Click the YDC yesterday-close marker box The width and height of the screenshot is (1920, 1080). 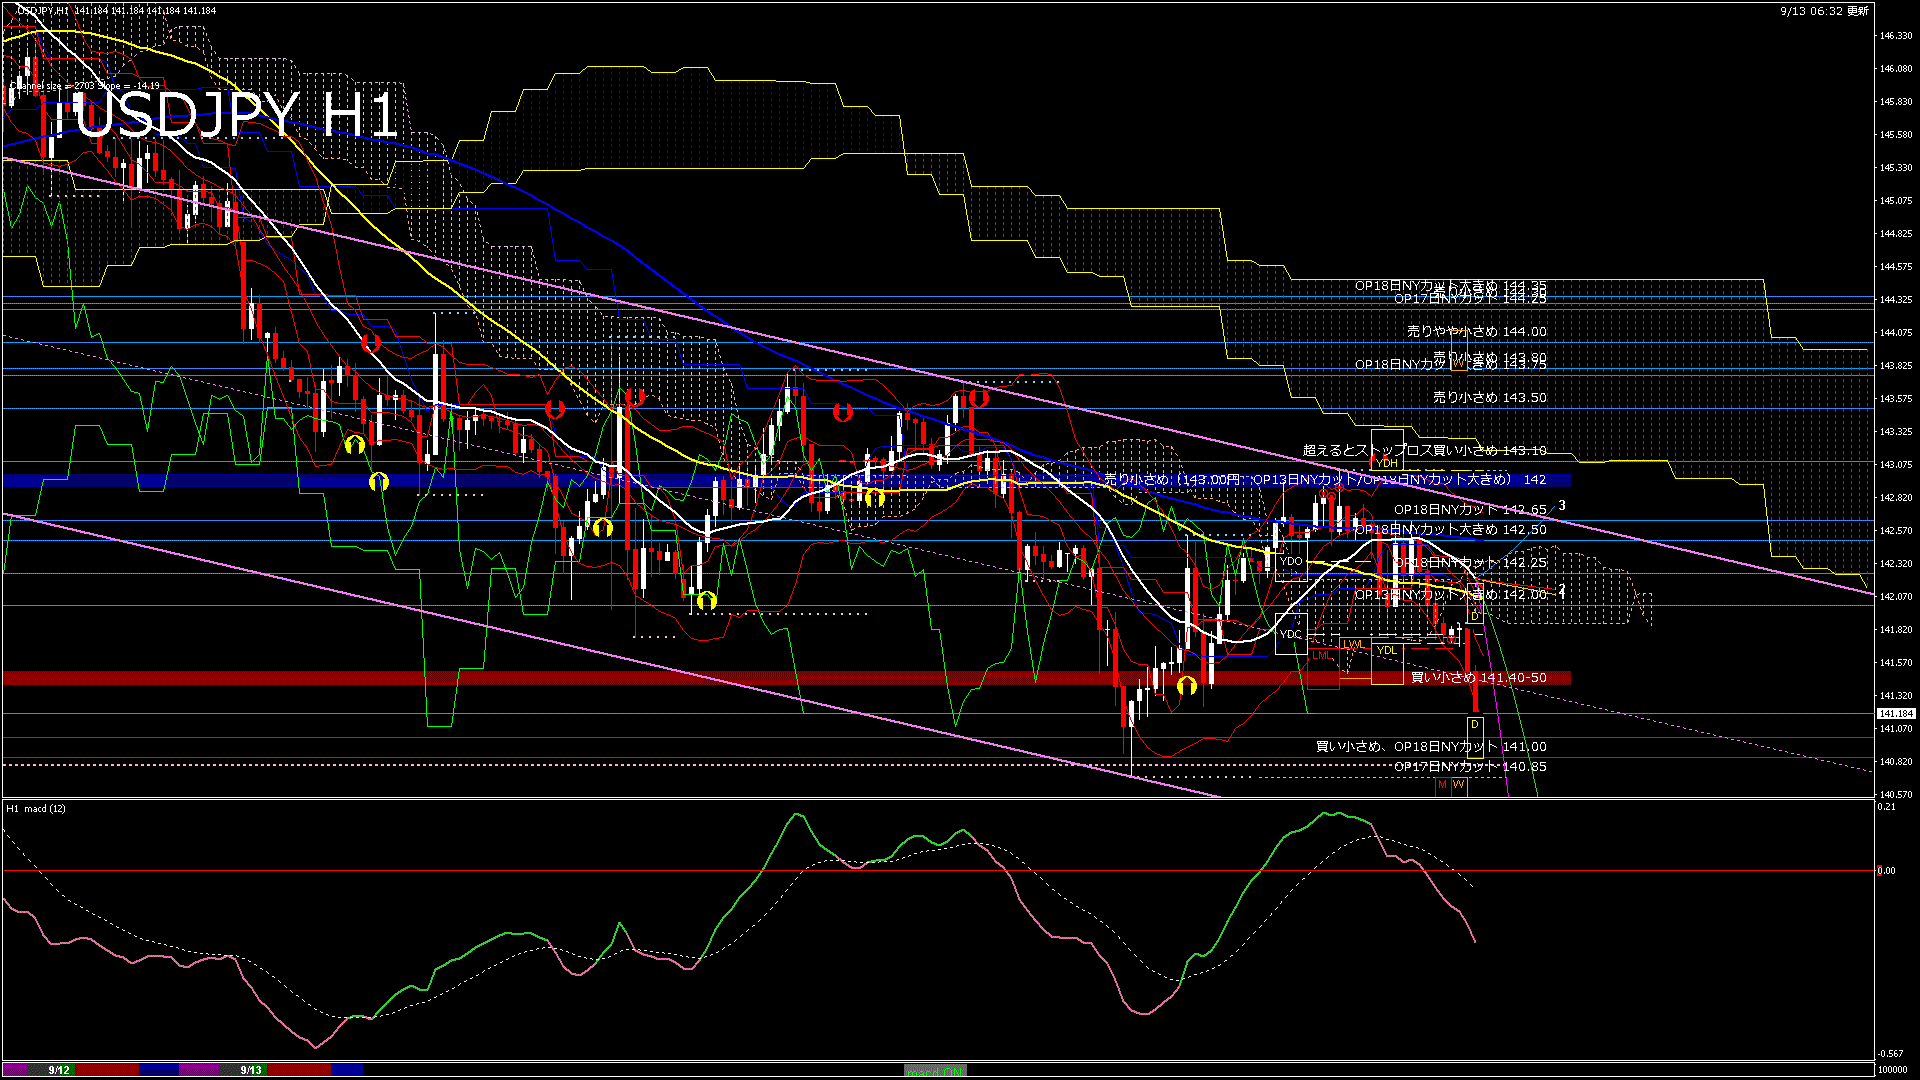coord(1291,634)
